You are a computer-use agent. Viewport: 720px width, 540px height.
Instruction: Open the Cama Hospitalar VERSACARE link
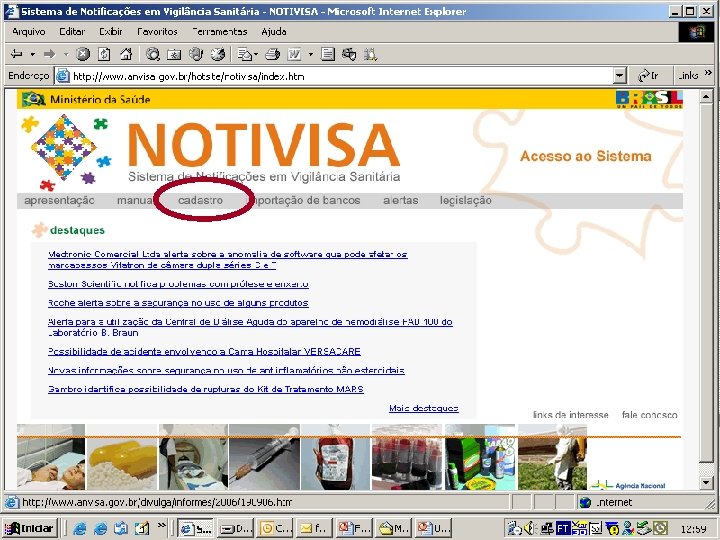point(204,352)
